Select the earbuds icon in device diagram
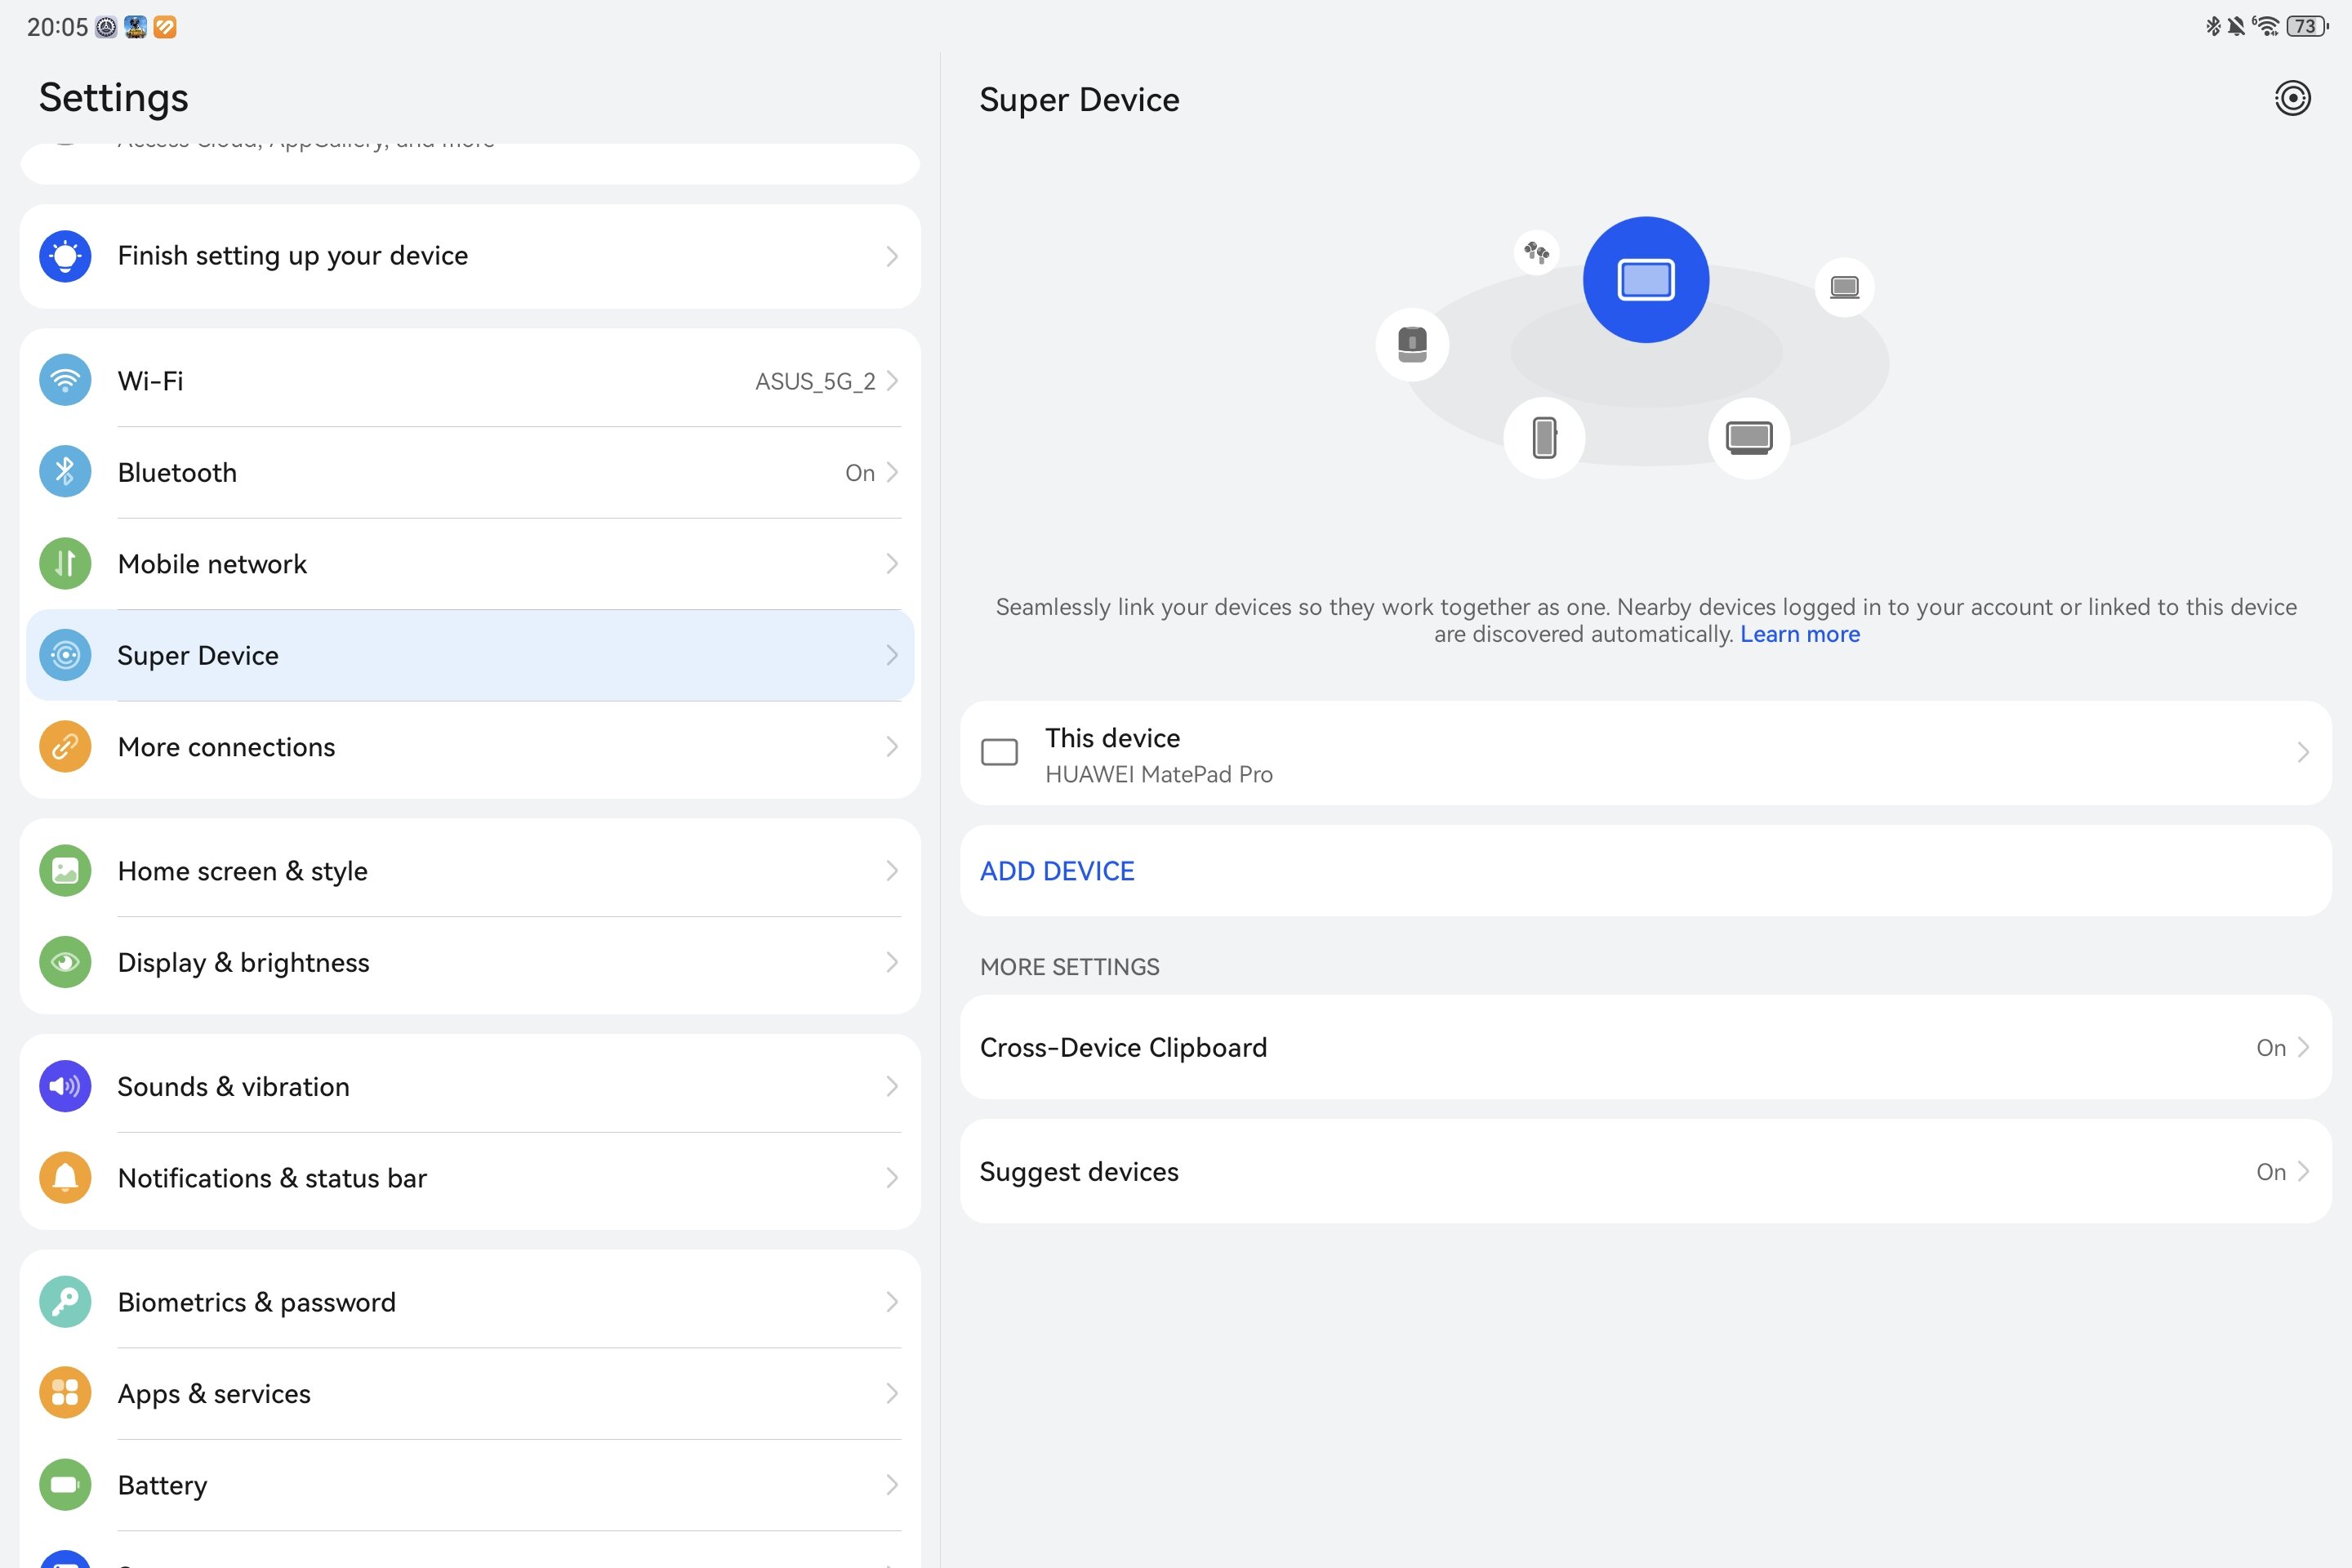 click(x=1537, y=252)
